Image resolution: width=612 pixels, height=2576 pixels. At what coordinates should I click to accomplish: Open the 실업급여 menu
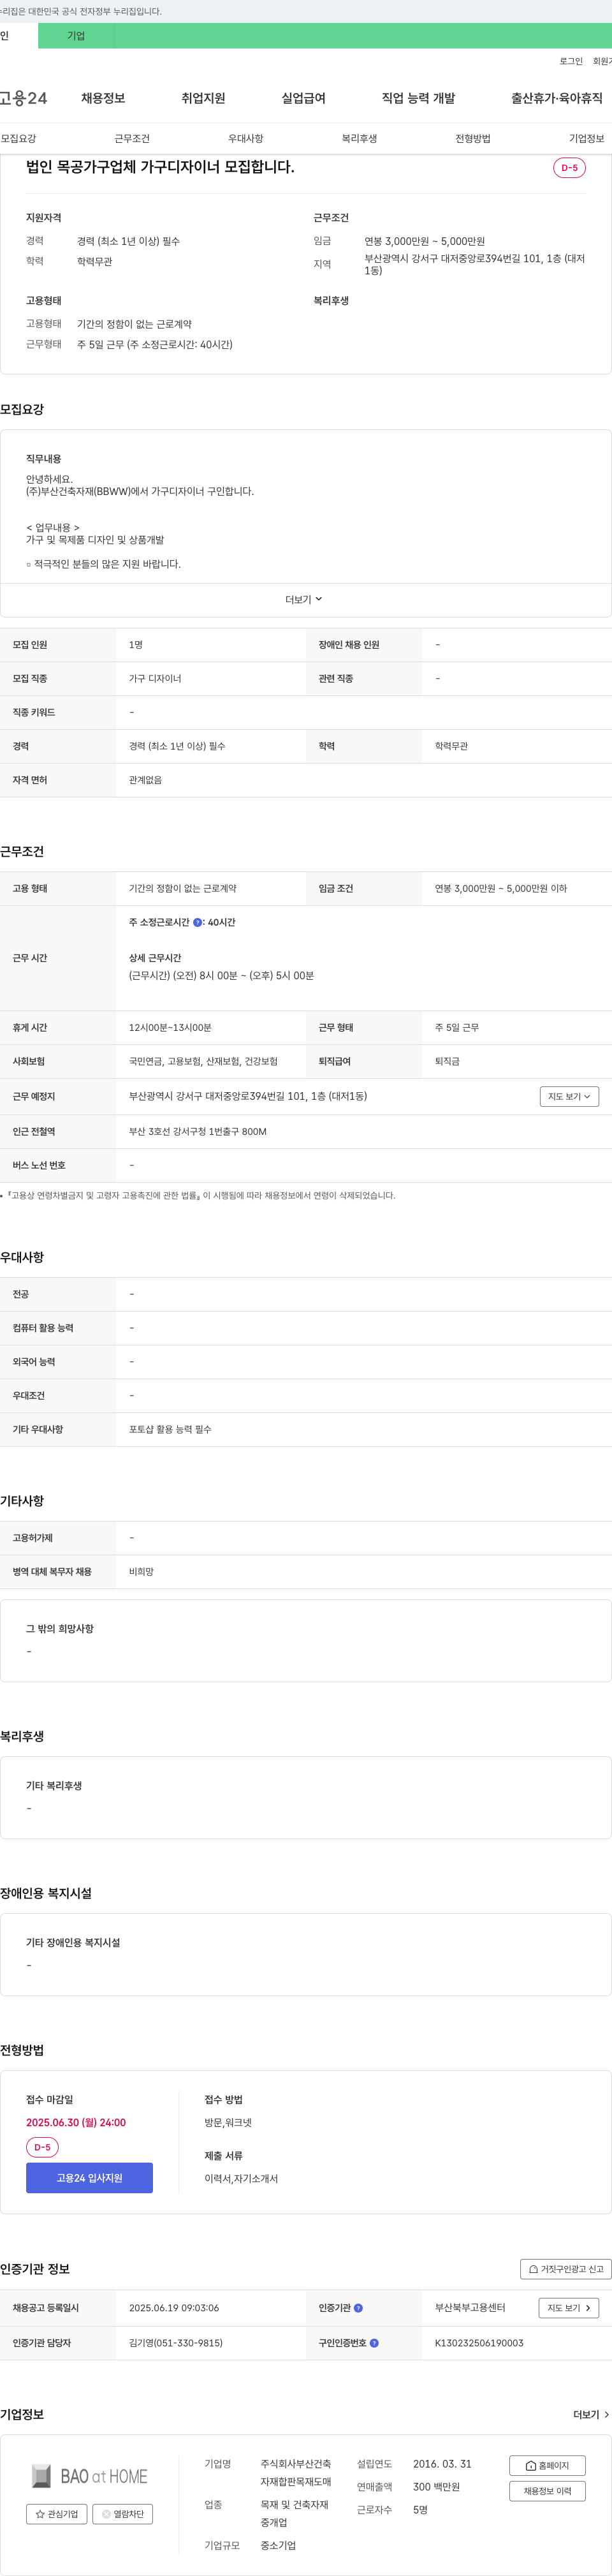303,98
